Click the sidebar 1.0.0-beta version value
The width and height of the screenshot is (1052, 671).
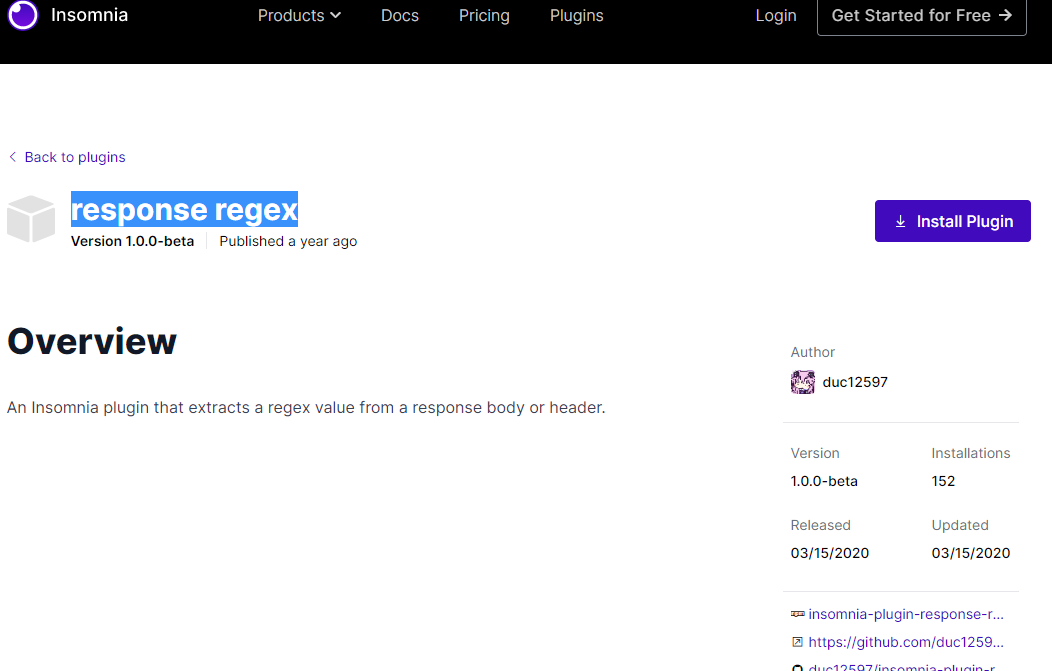point(824,481)
